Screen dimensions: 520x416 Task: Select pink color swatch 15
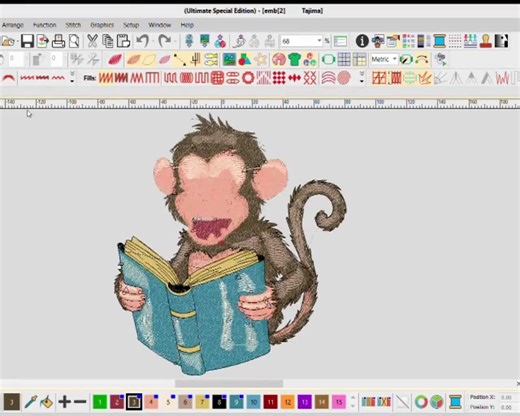(338, 402)
